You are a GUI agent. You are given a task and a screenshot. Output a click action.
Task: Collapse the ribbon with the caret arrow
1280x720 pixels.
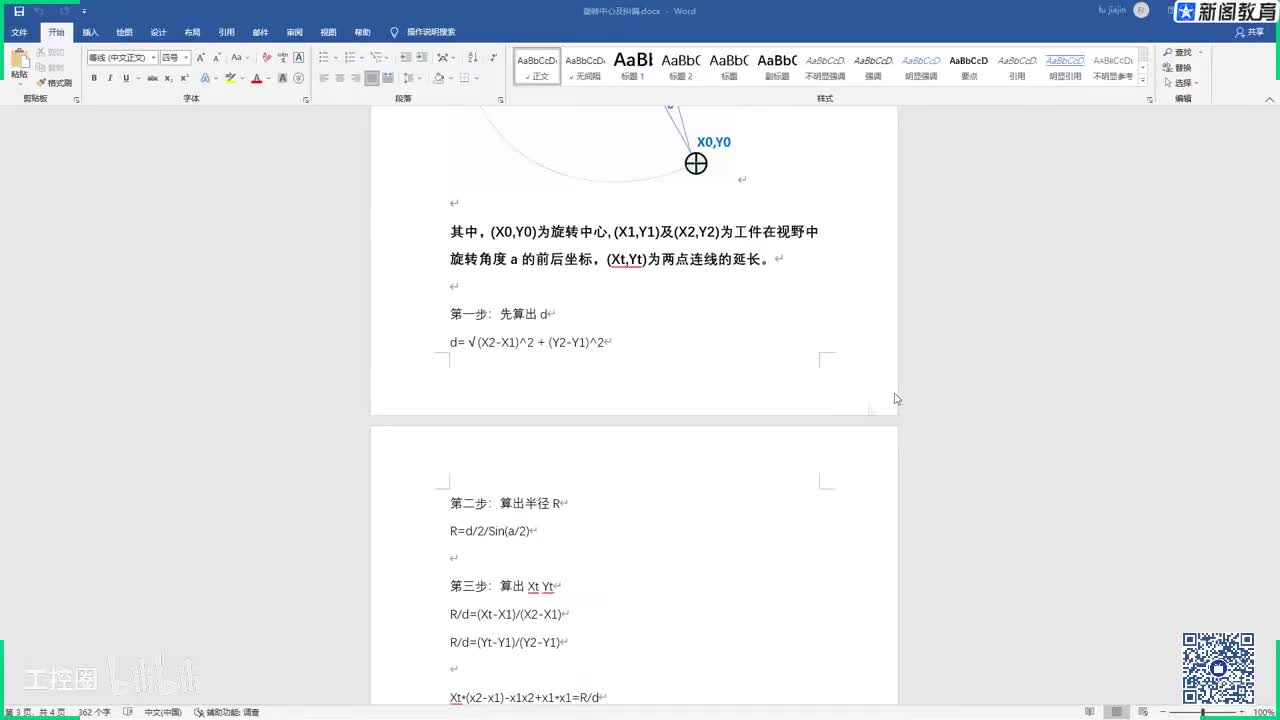(1270, 100)
